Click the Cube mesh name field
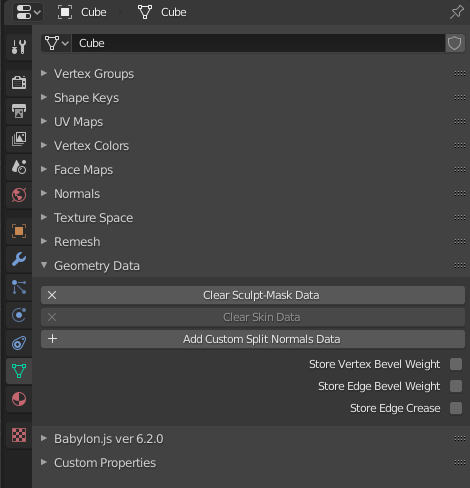The width and height of the screenshot is (470, 488). (258, 43)
